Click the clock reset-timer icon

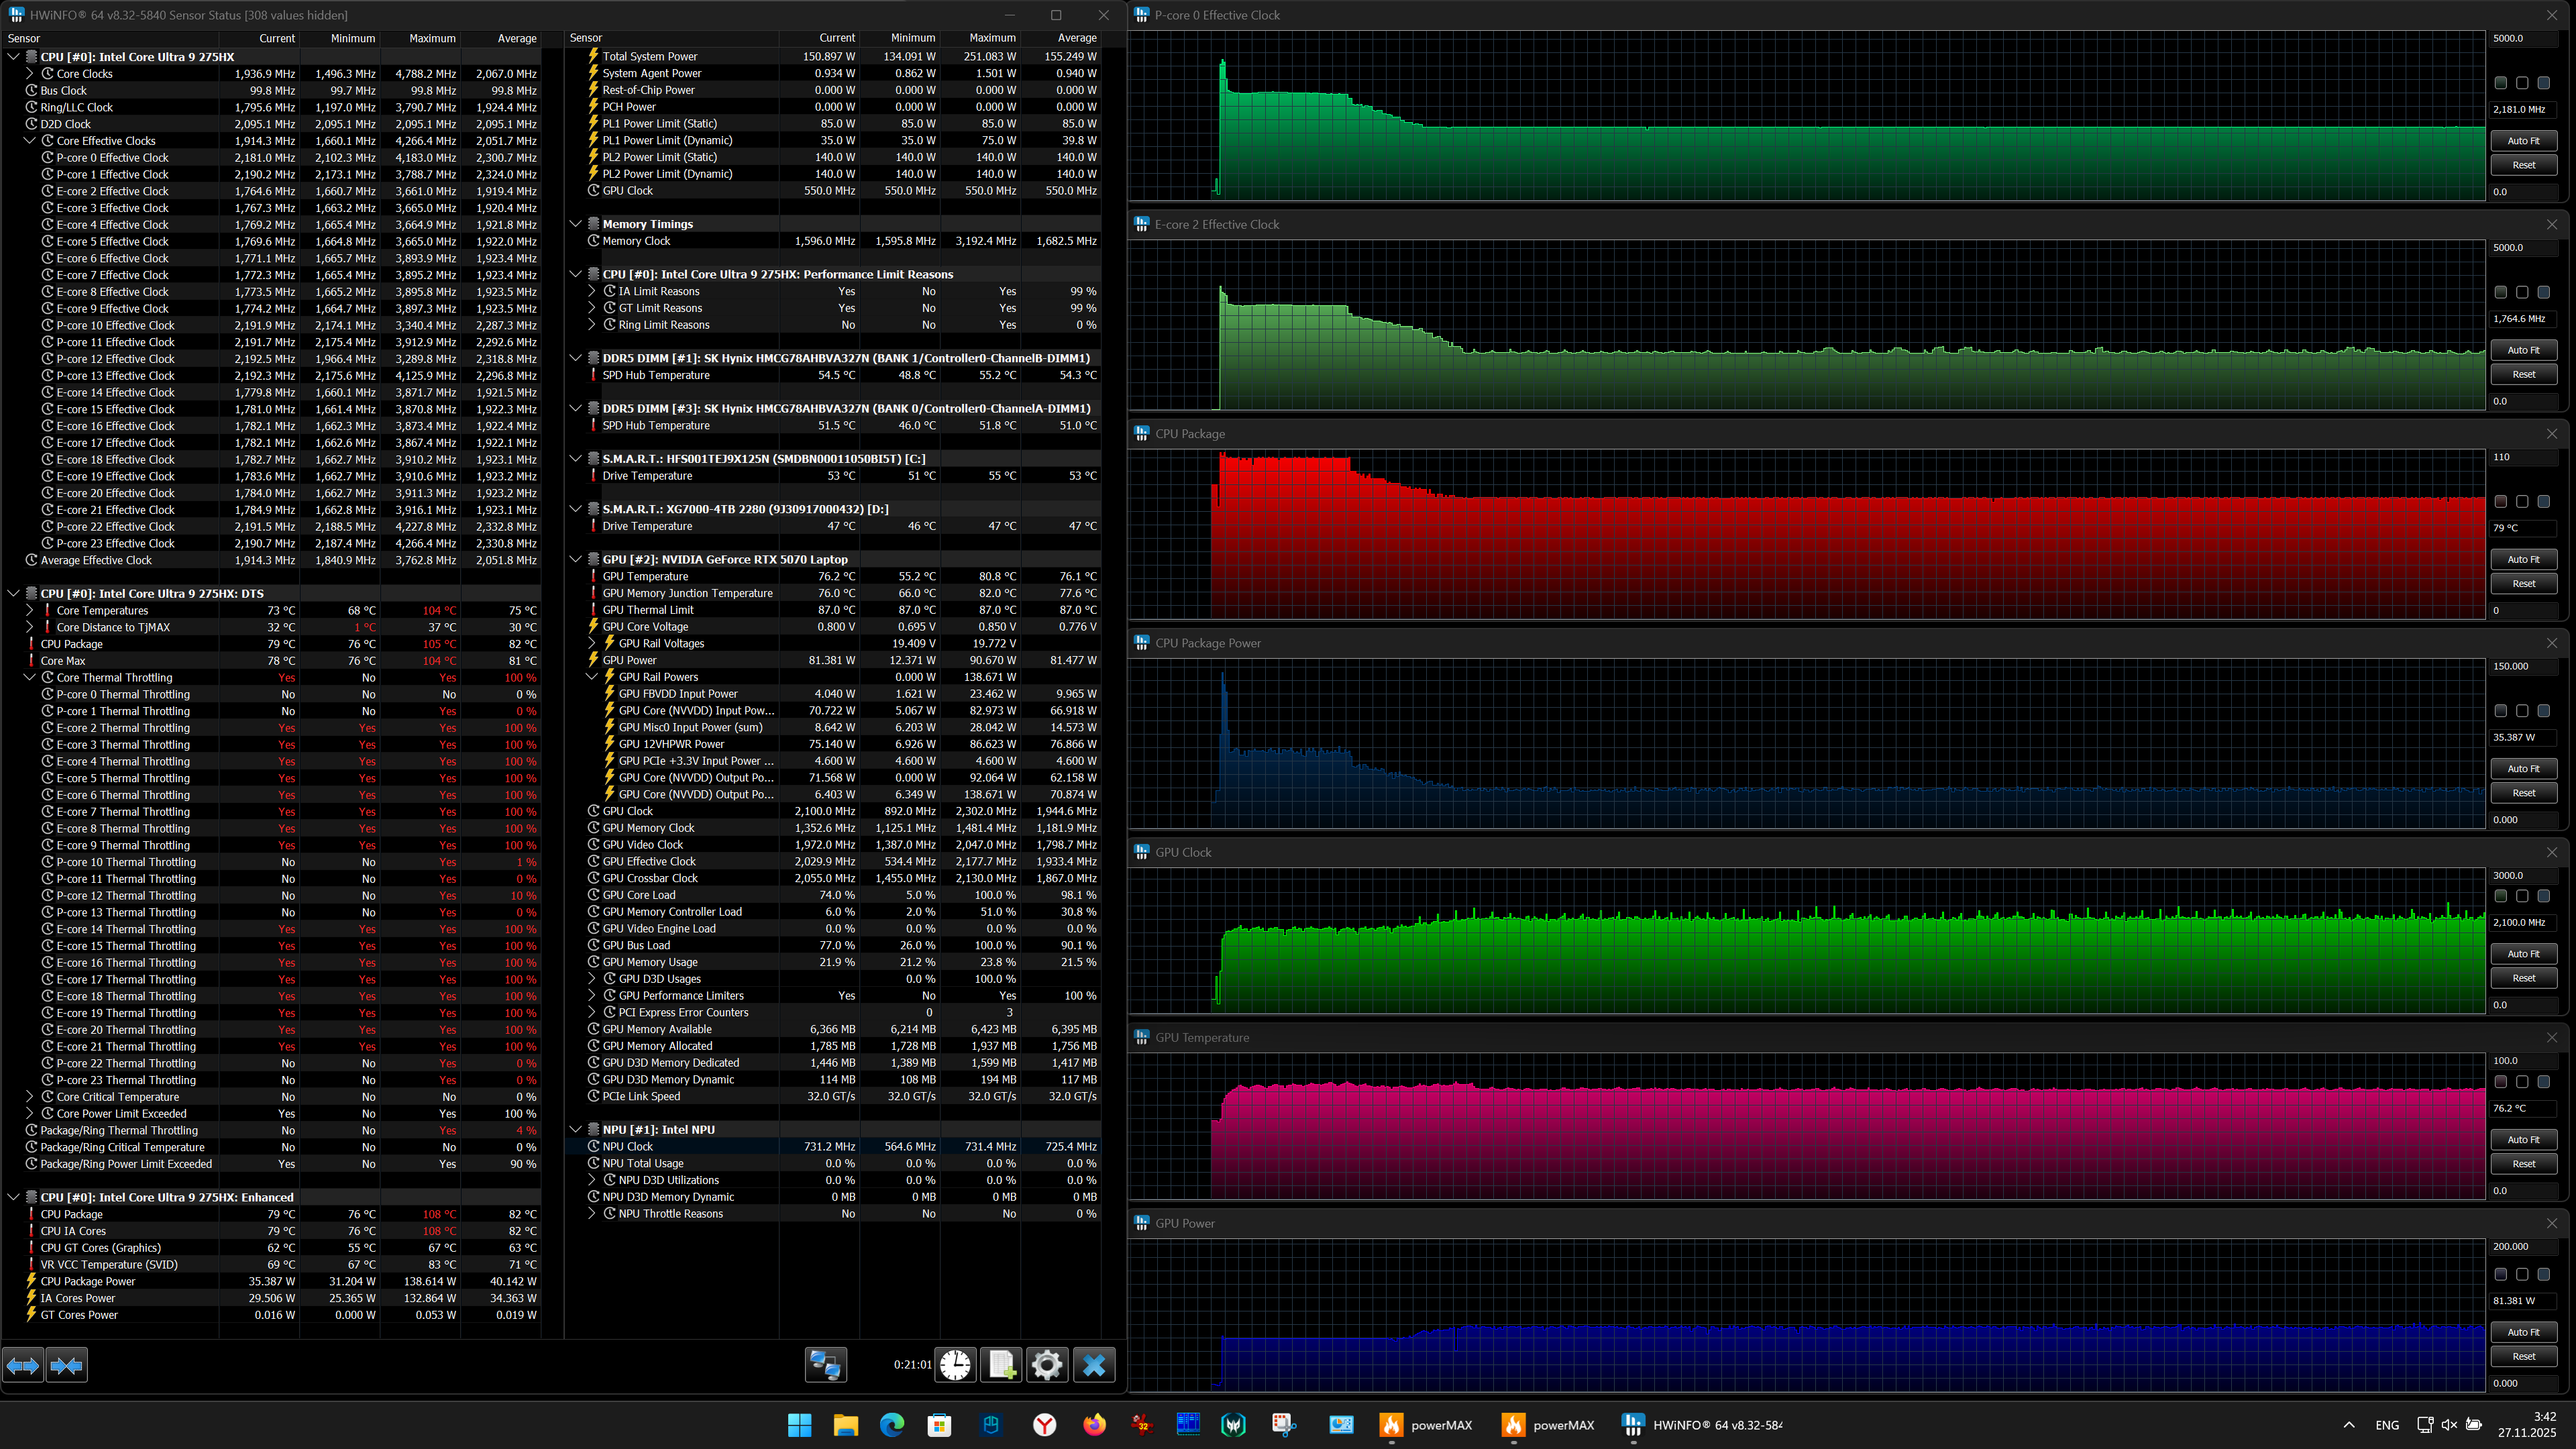tap(955, 1365)
